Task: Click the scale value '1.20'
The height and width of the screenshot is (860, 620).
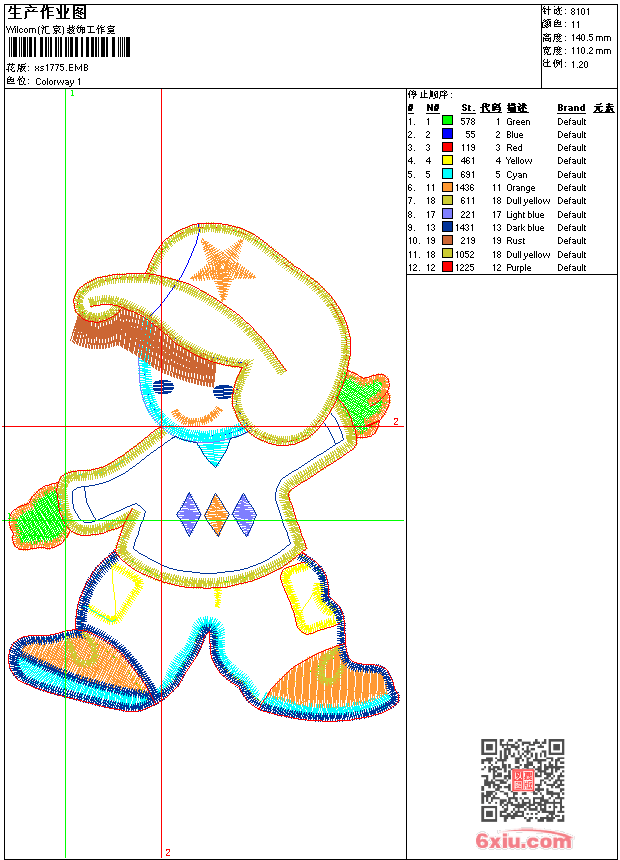Action: pos(579,64)
